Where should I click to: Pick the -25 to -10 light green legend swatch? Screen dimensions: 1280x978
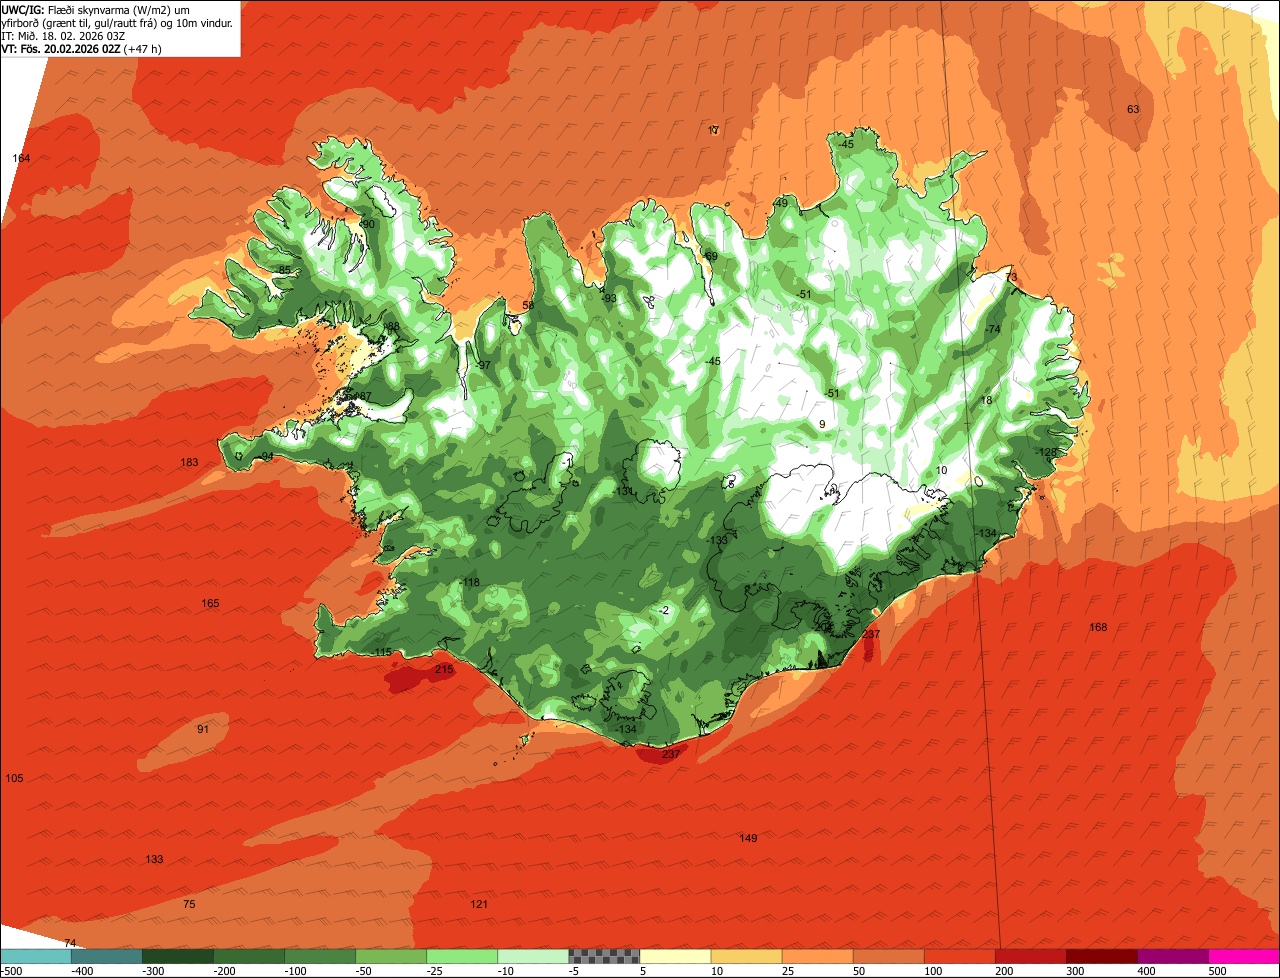coord(462,956)
